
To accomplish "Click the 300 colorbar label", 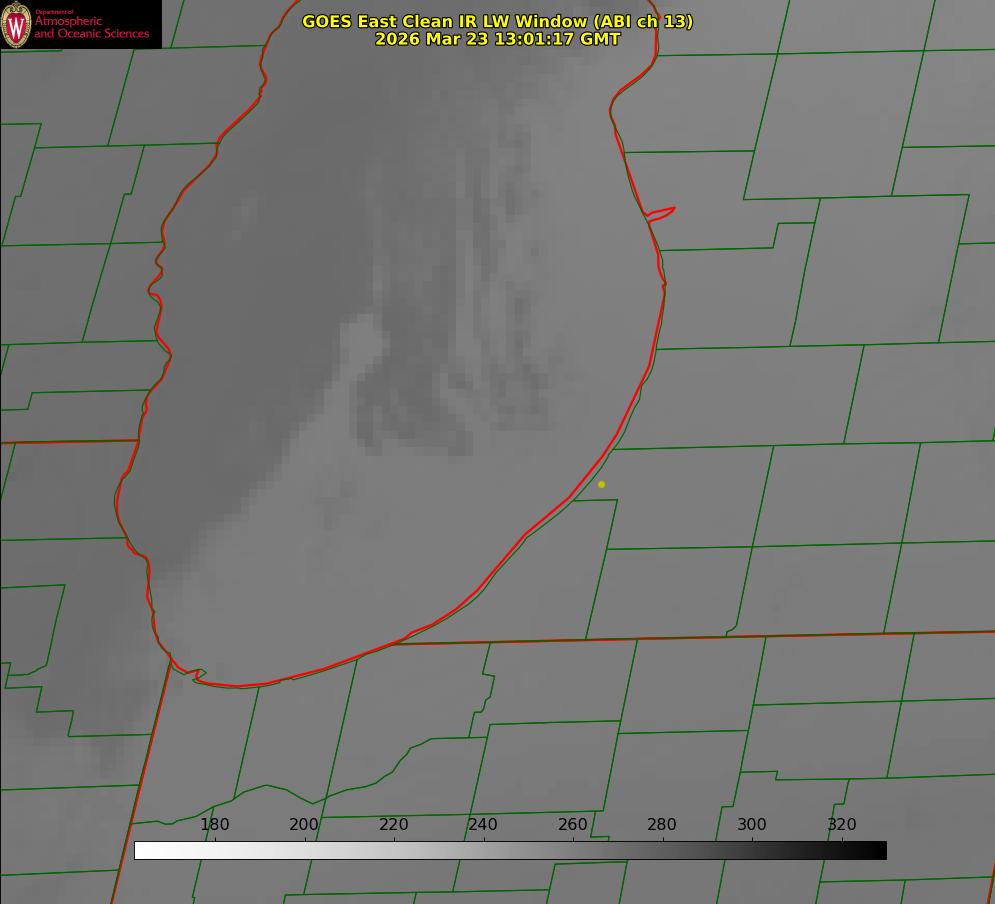I will click(752, 825).
